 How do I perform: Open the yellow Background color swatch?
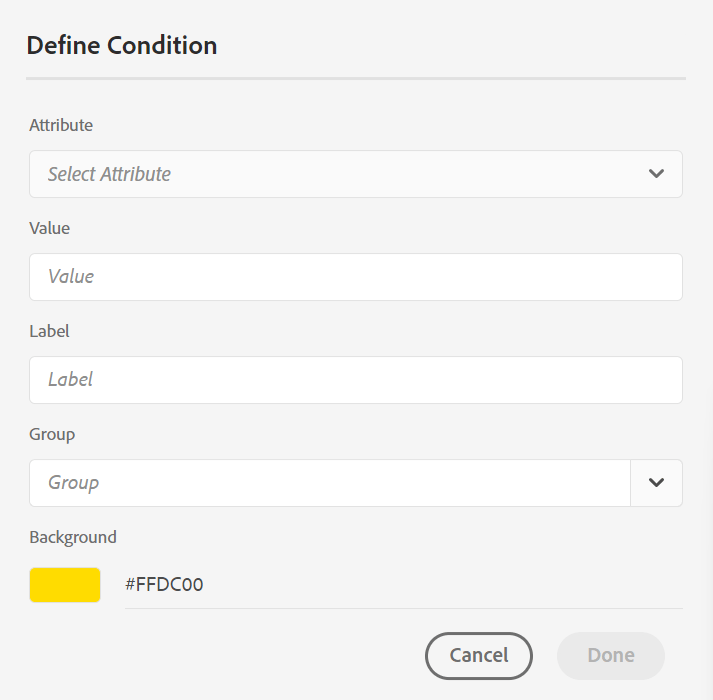65,585
